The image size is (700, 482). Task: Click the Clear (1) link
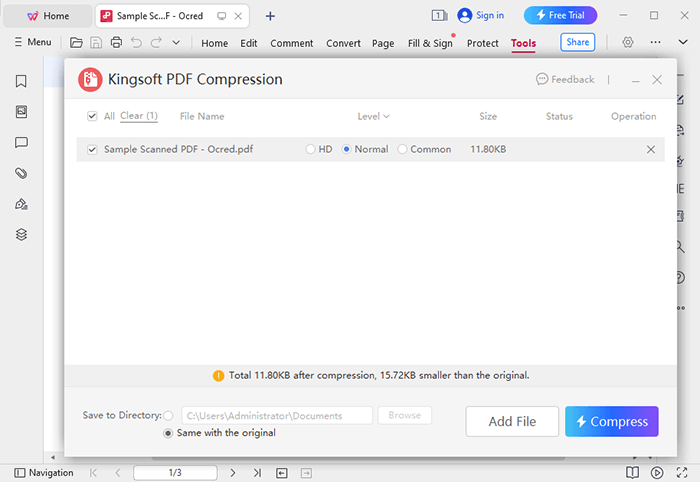pyautogui.click(x=139, y=116)
